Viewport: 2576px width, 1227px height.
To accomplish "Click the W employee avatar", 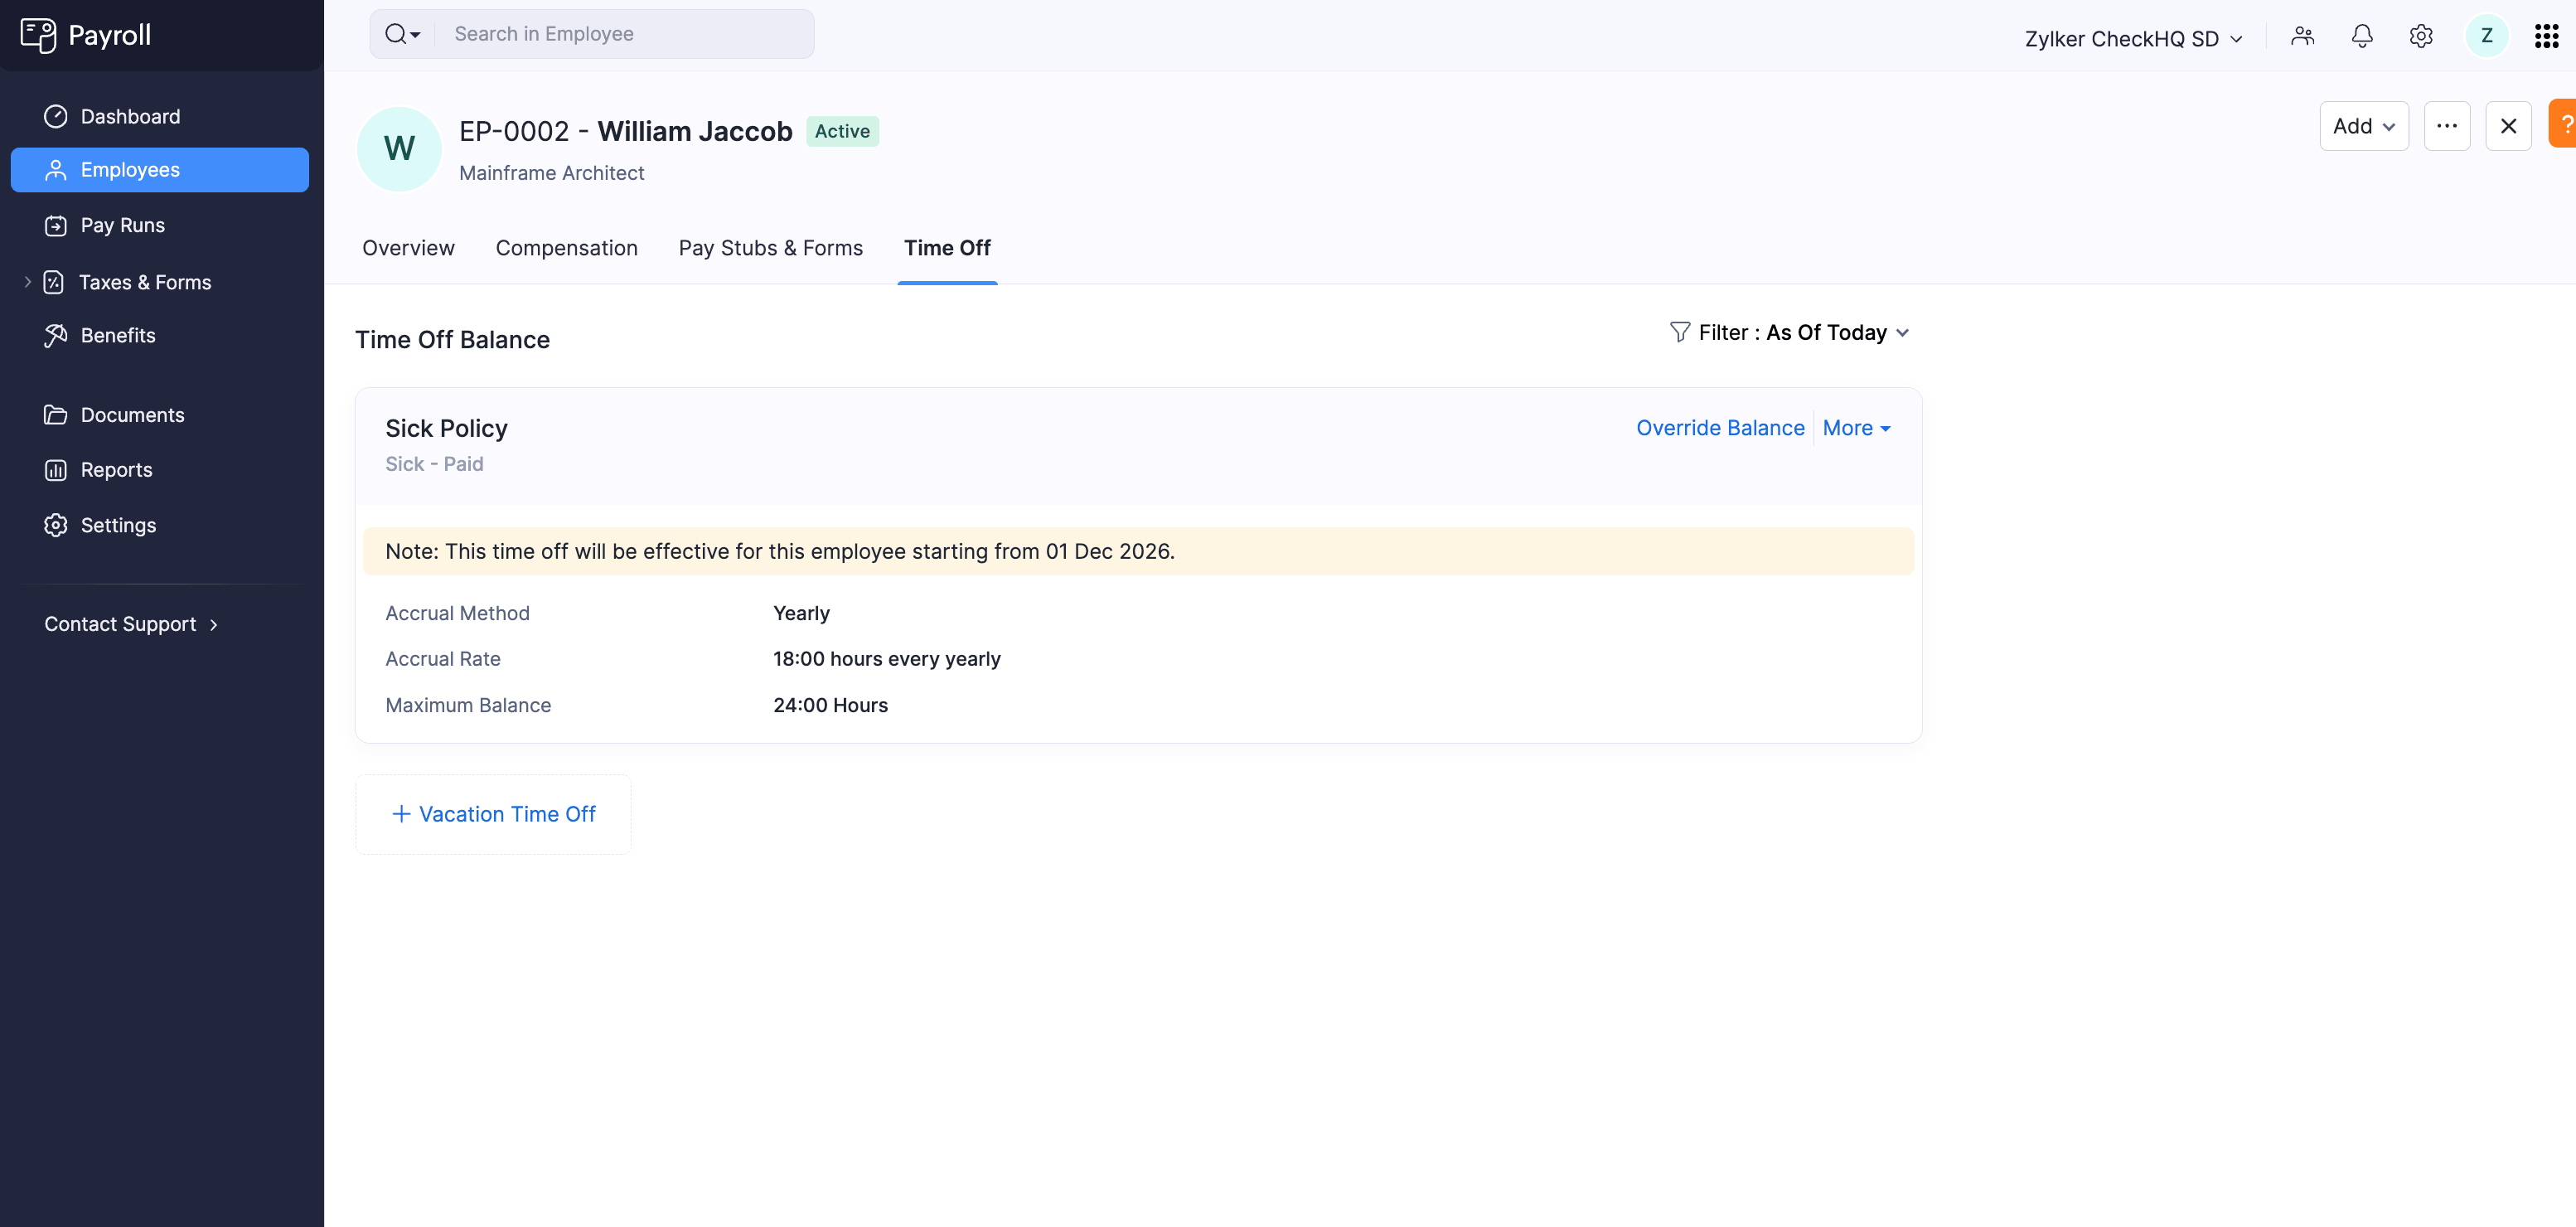I will (399, 149).
